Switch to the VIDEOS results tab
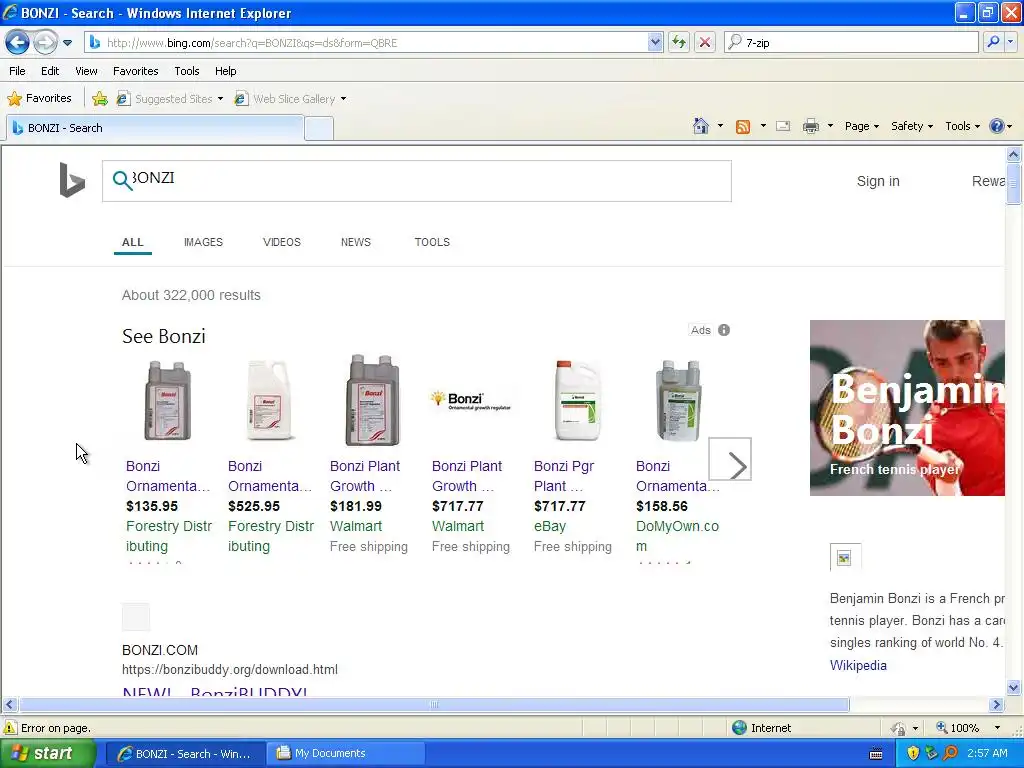The image size is (1024, 768). click(281, 242)
